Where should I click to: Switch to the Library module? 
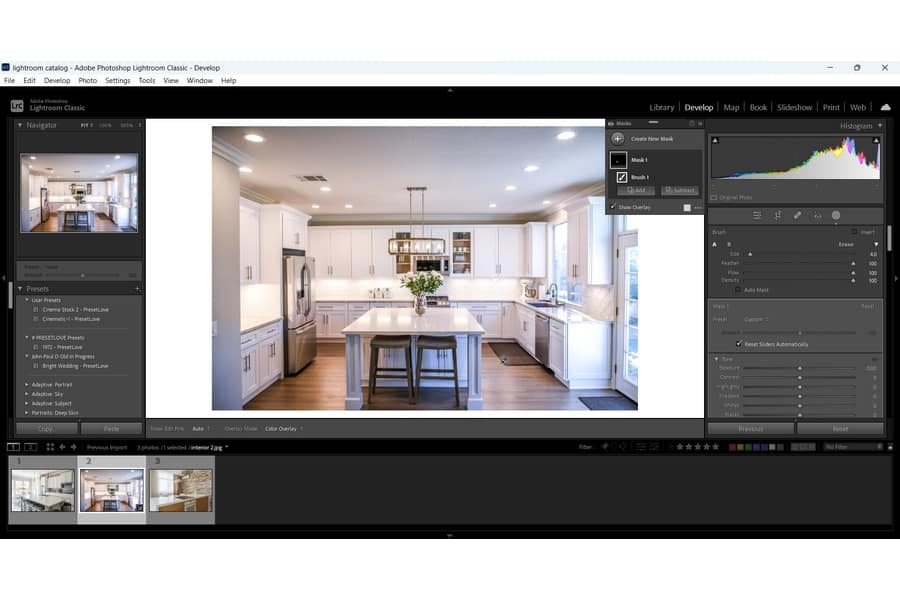tap(661, 107)
